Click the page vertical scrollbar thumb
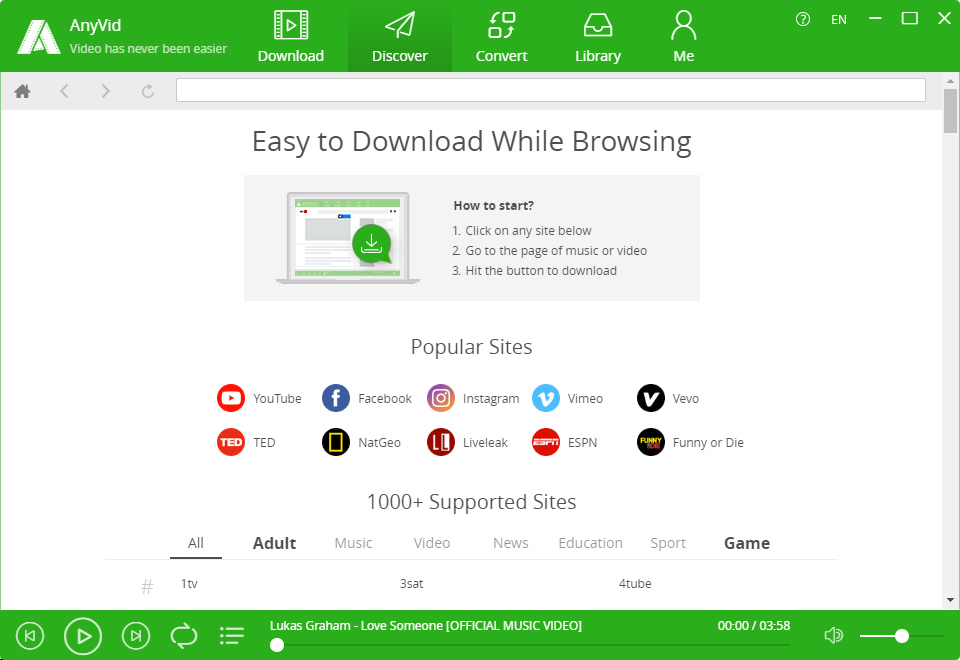Image resolution: width=960 pixels, height=660 pixels. (x=950, y=111)
